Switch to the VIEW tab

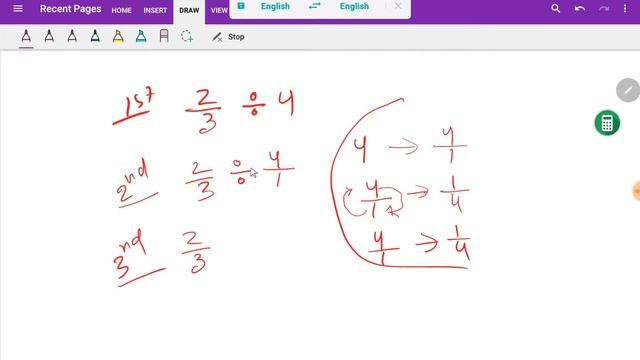219,11
